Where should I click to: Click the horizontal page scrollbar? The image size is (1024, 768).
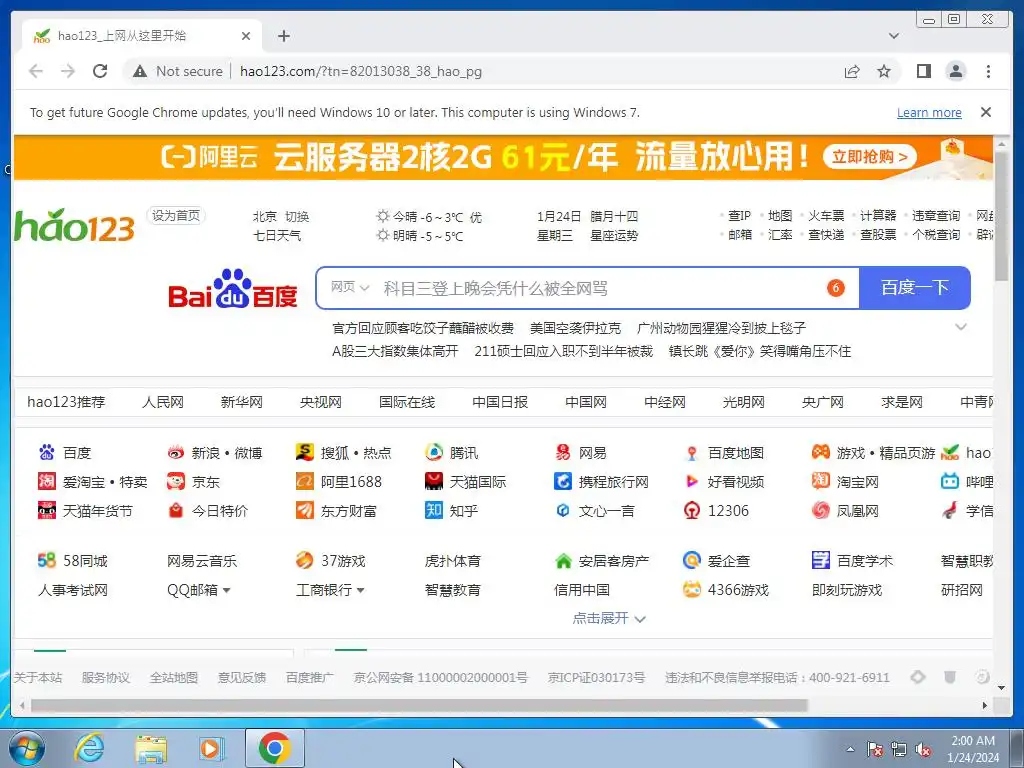pyautogui.click(x=419, y=705)
